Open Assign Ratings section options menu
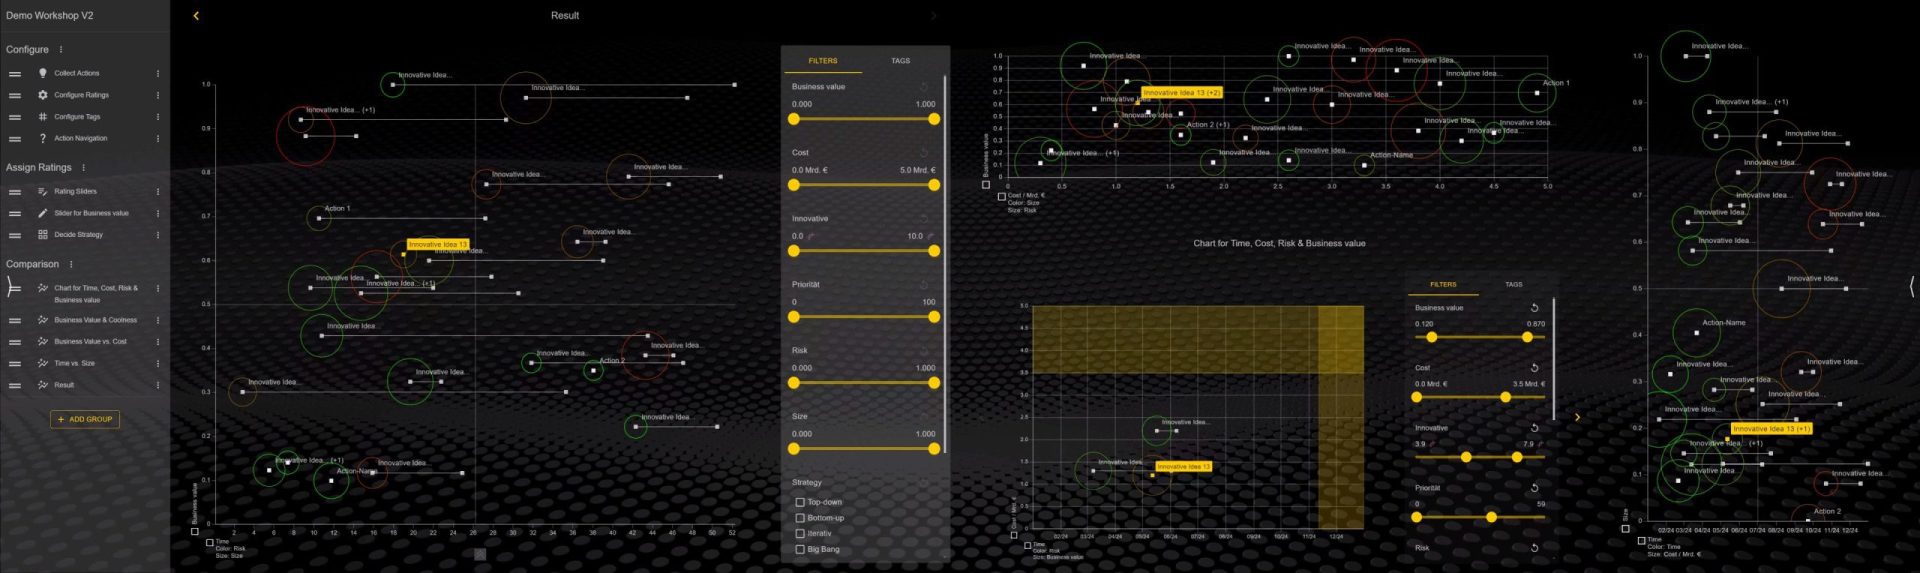 tap(83, 168)
